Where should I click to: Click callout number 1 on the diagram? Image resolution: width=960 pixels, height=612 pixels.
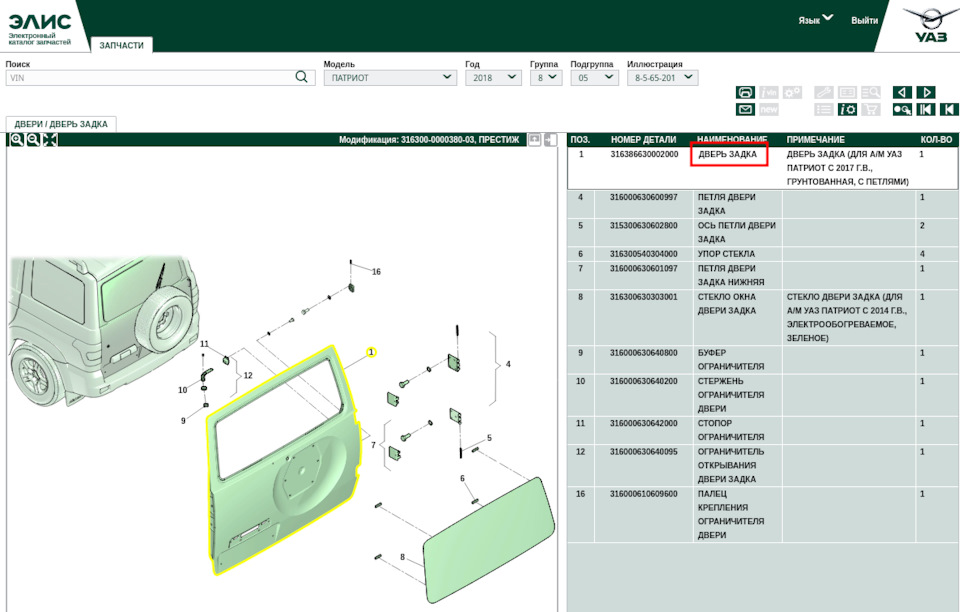tap(371, 353)
